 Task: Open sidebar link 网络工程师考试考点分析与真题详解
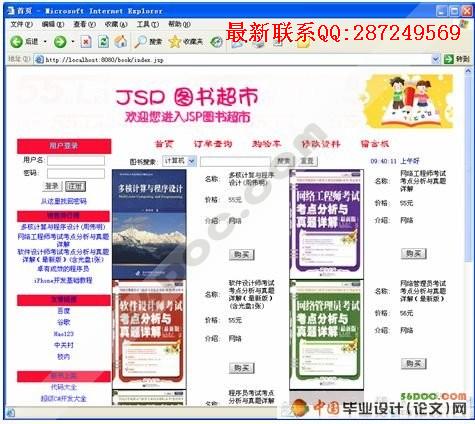tap(63, 240)
